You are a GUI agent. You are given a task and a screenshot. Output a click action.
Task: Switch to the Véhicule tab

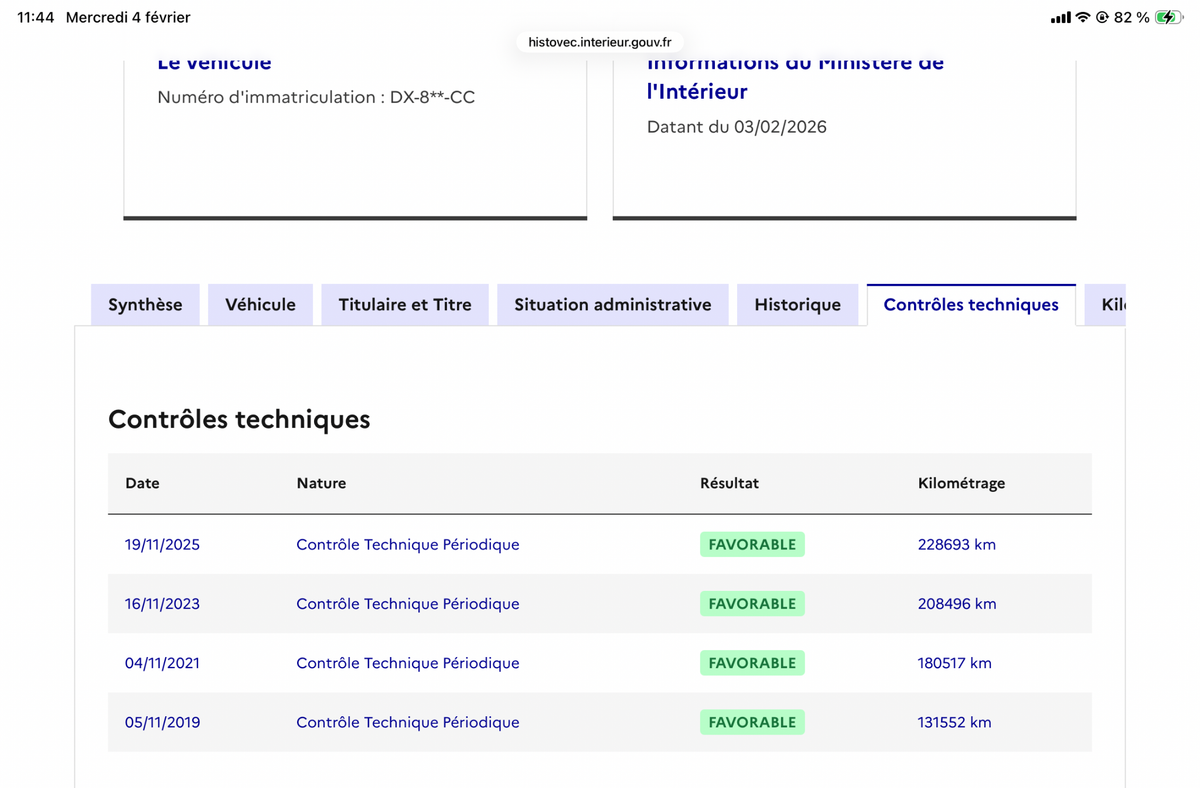coord(260,305)
